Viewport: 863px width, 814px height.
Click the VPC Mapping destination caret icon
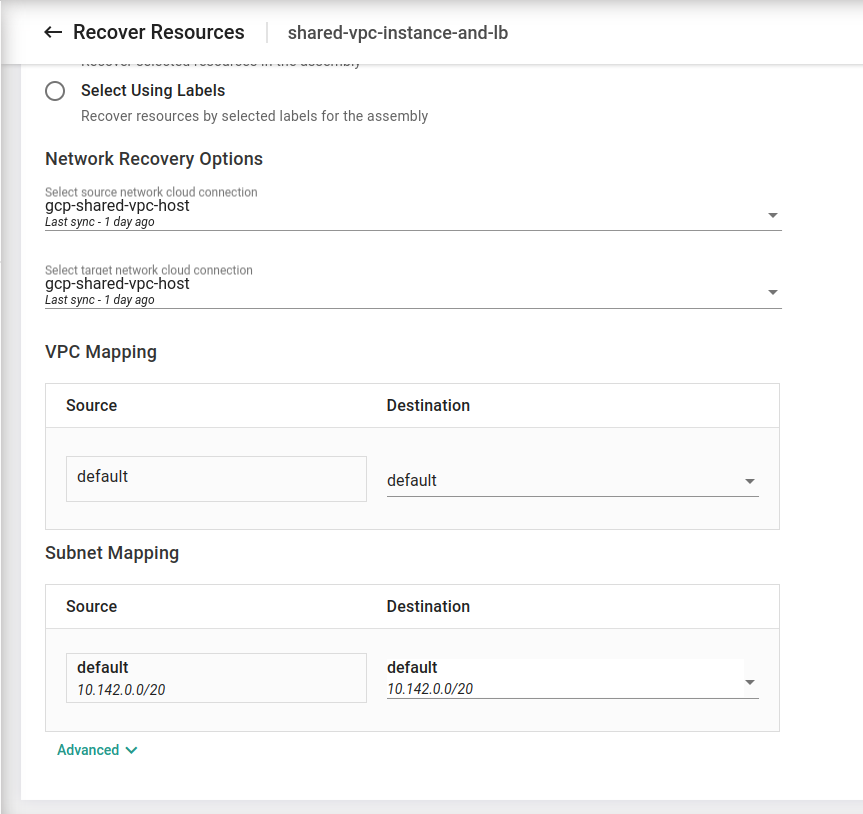(x=750, y=481)
